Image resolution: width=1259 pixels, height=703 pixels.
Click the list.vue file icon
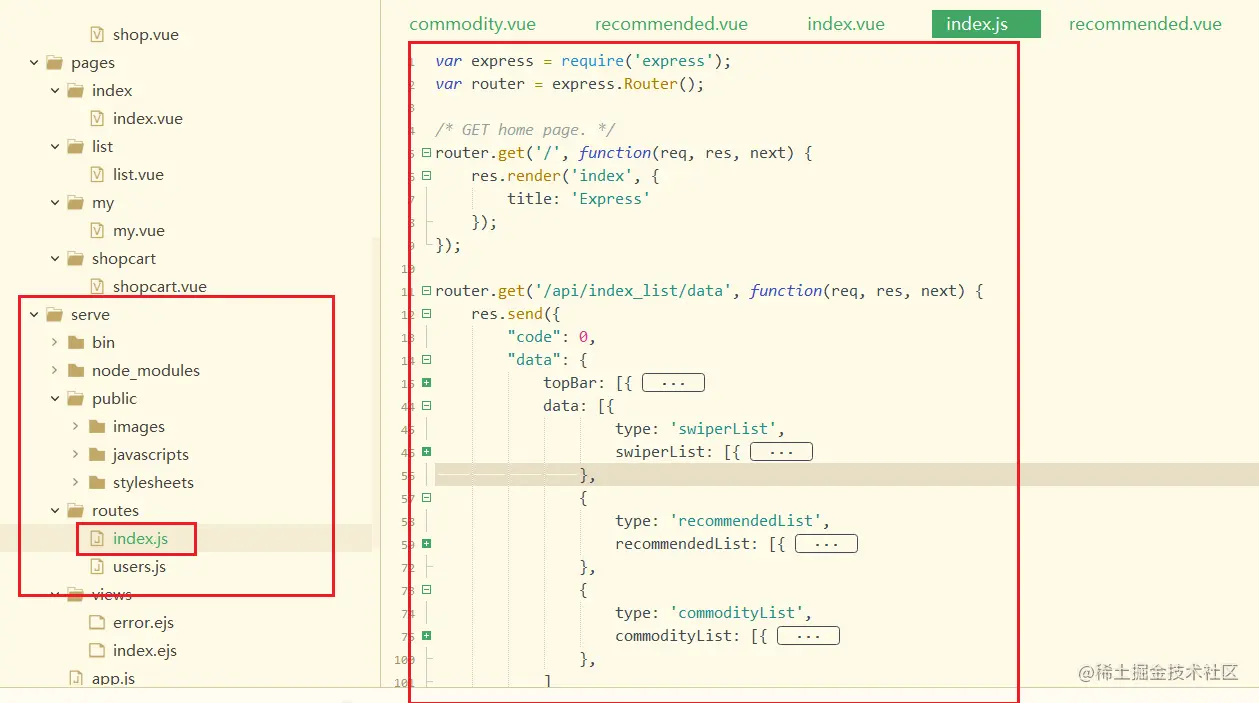pyautogui.click(x=97, y=174)
